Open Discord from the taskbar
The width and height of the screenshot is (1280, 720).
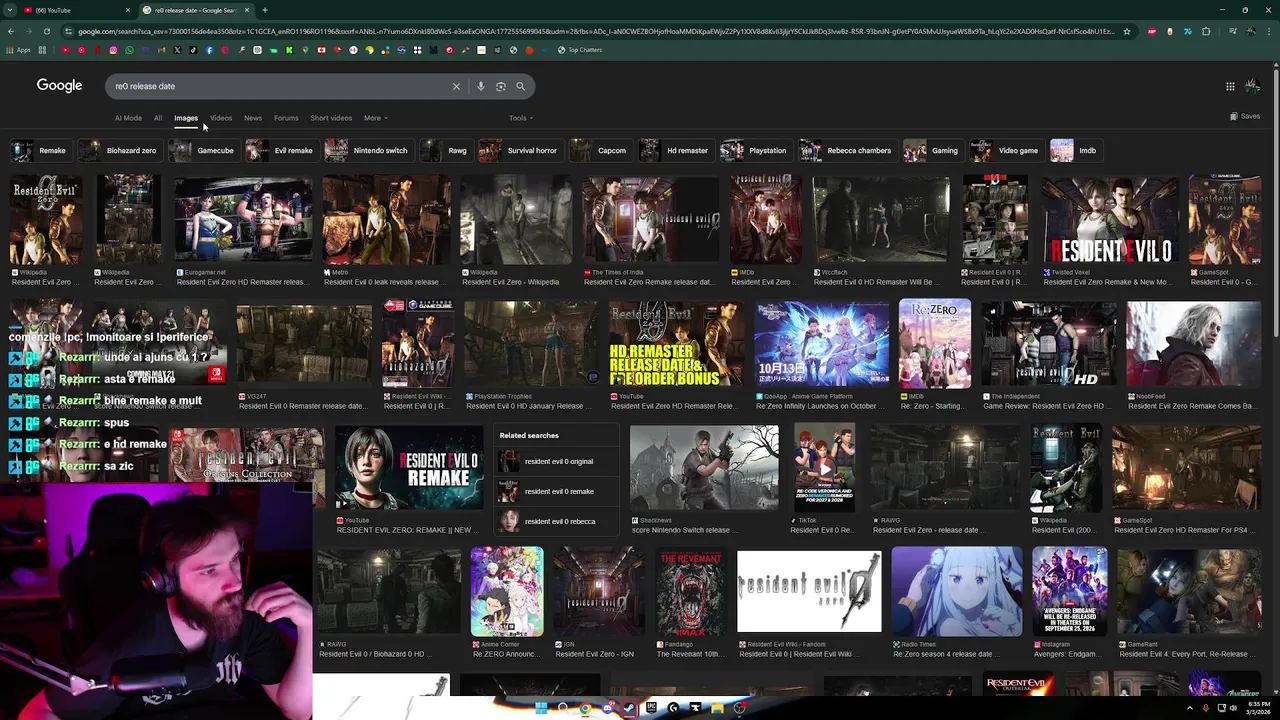(x=607, y=708)
